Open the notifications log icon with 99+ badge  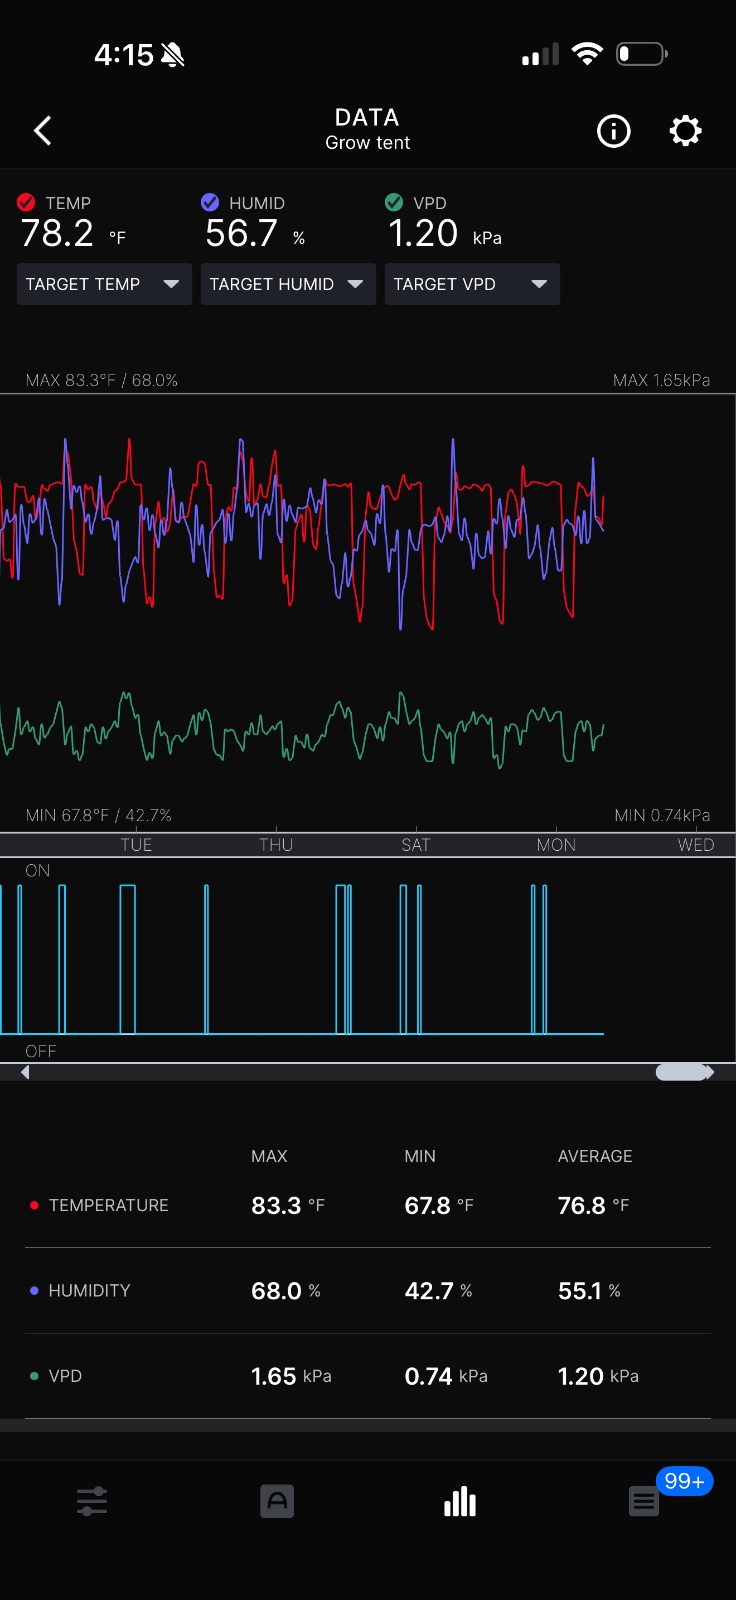[x=644, y=1501]
